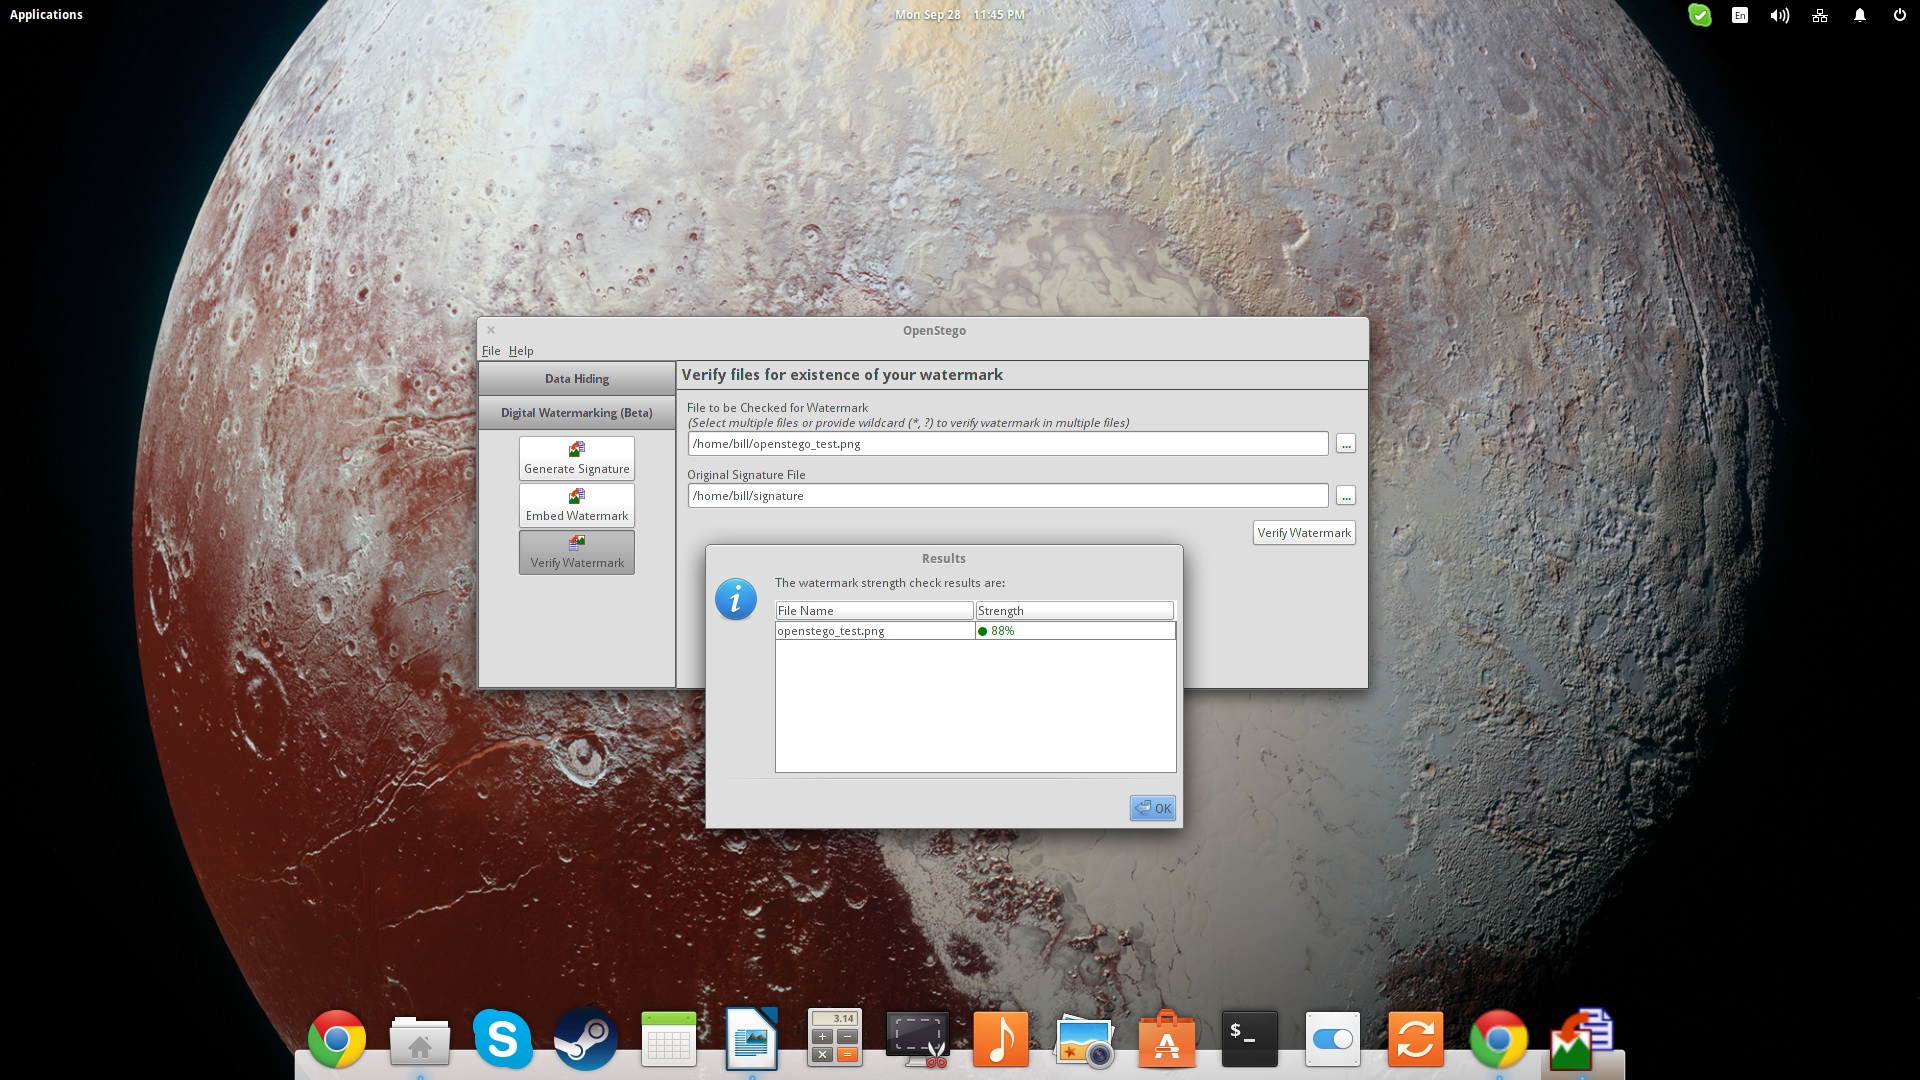Open Google Chrome from the dock's left end

click(x=337, y=1039)
